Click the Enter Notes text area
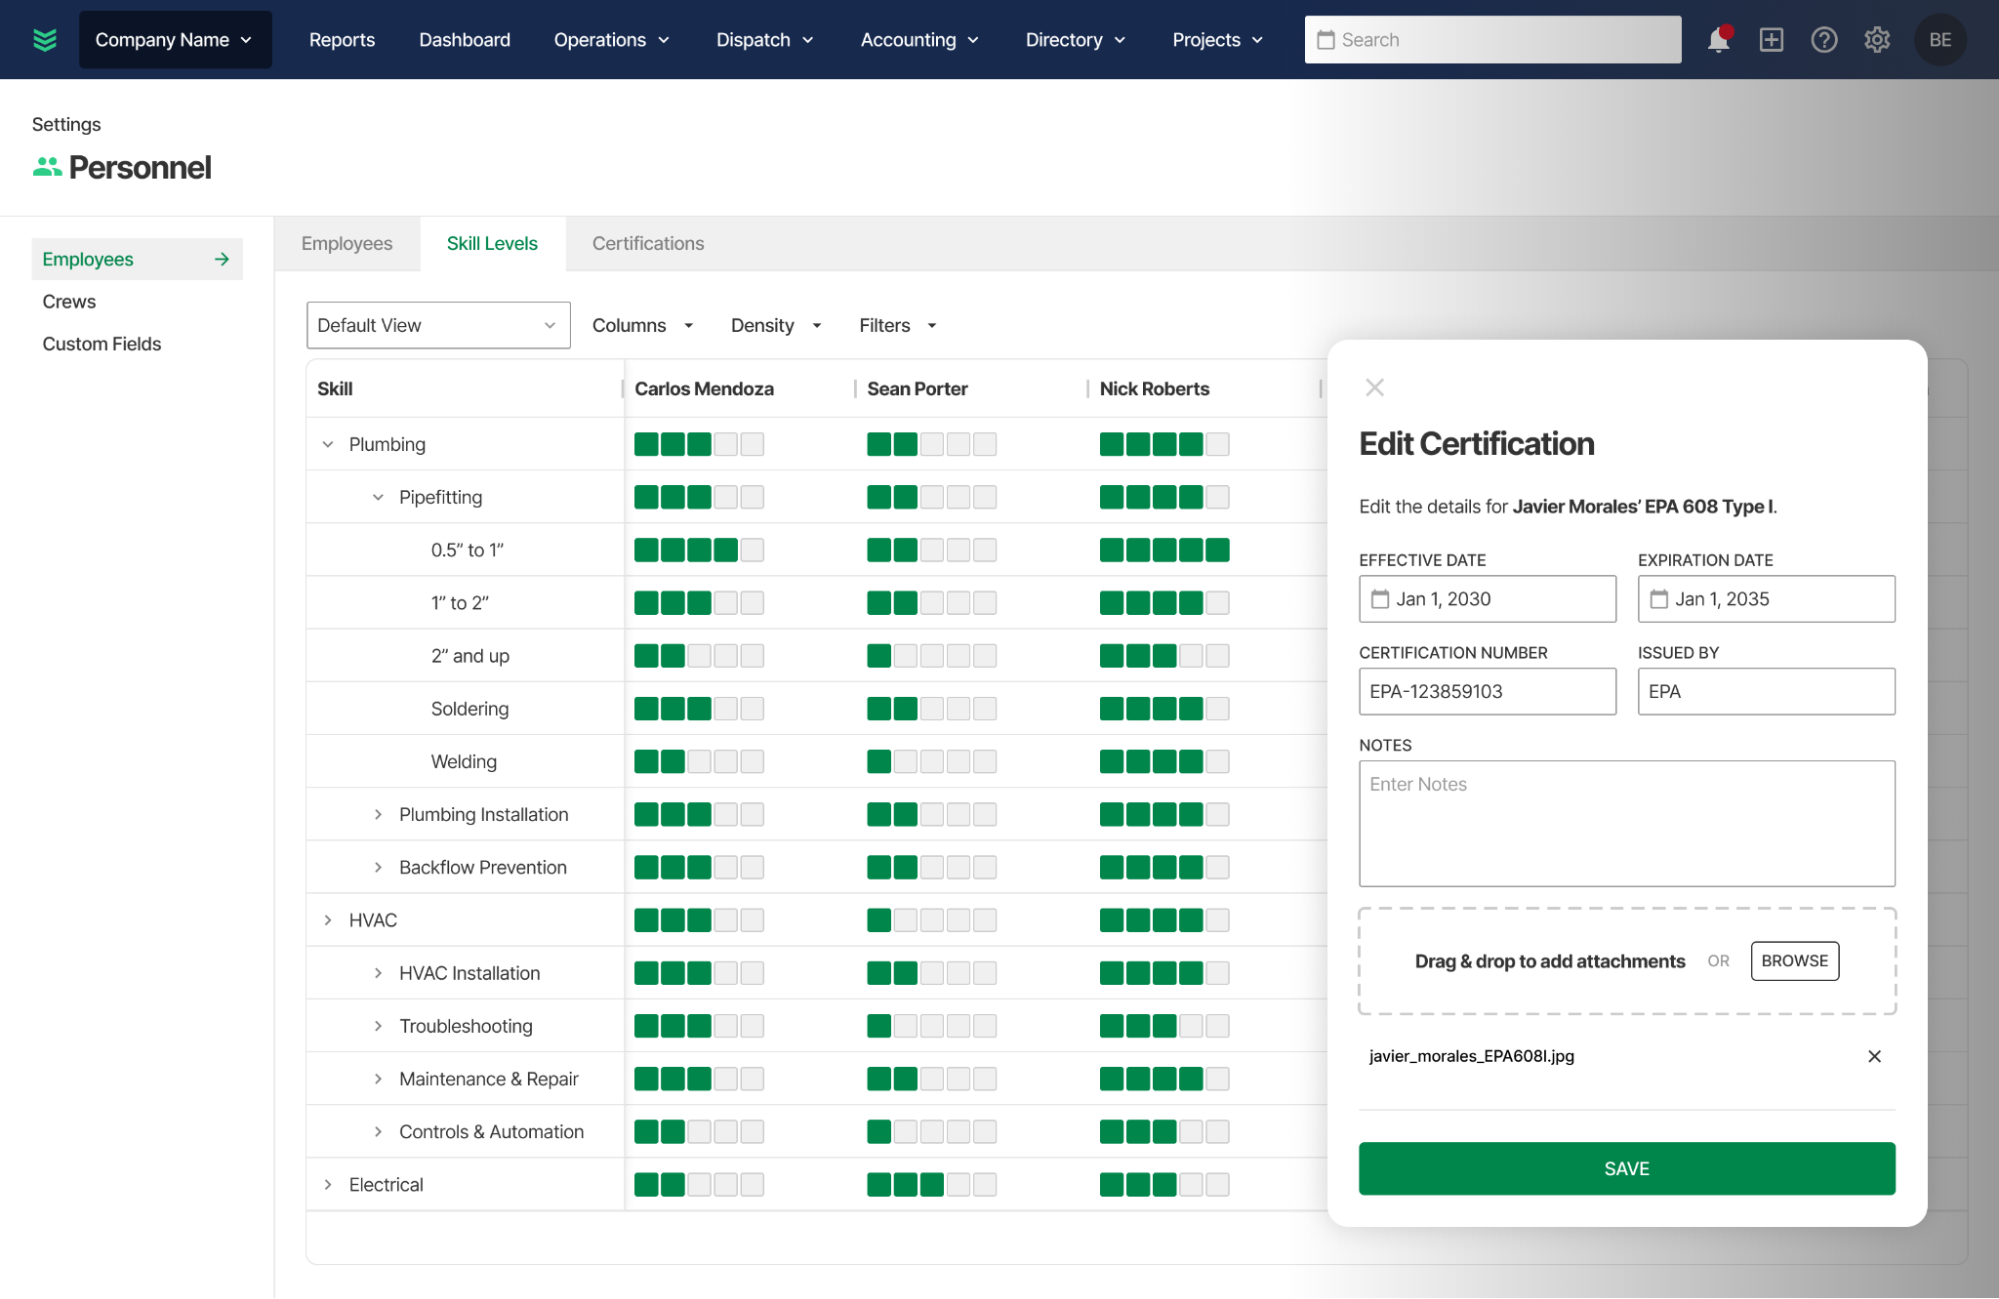The height and width of the screenshot is (1299, 1999). (1626, 824)
